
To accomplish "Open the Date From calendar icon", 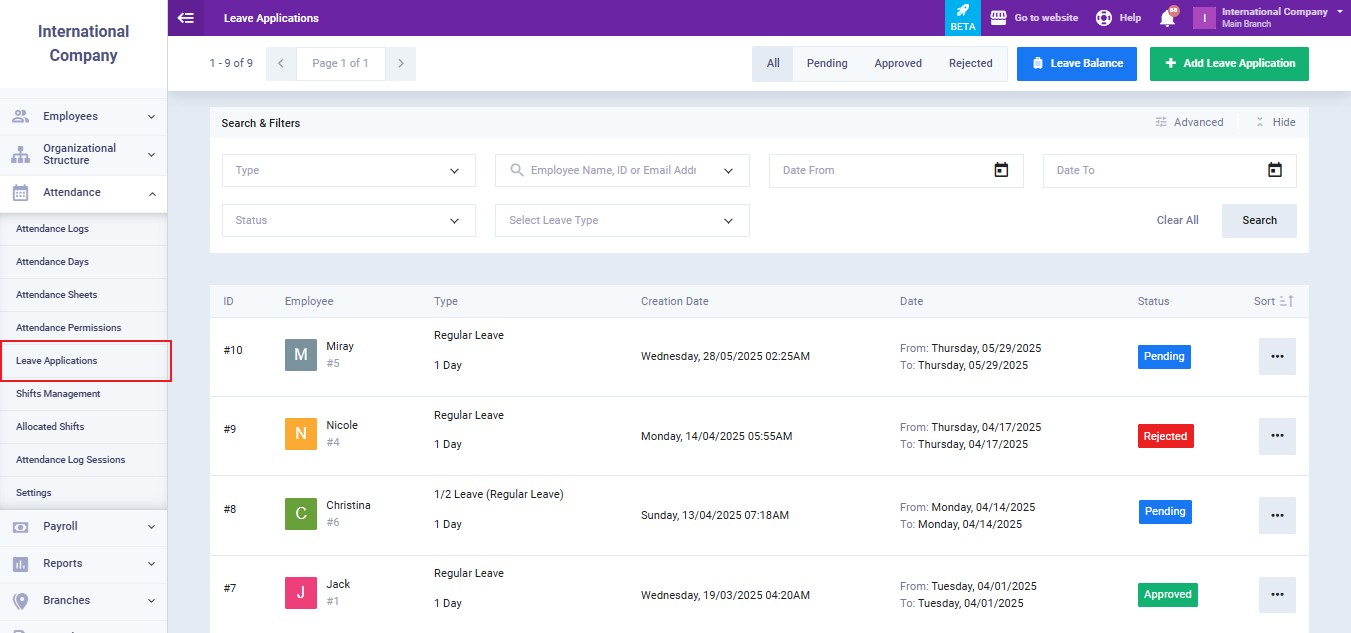I will 1001,170.
